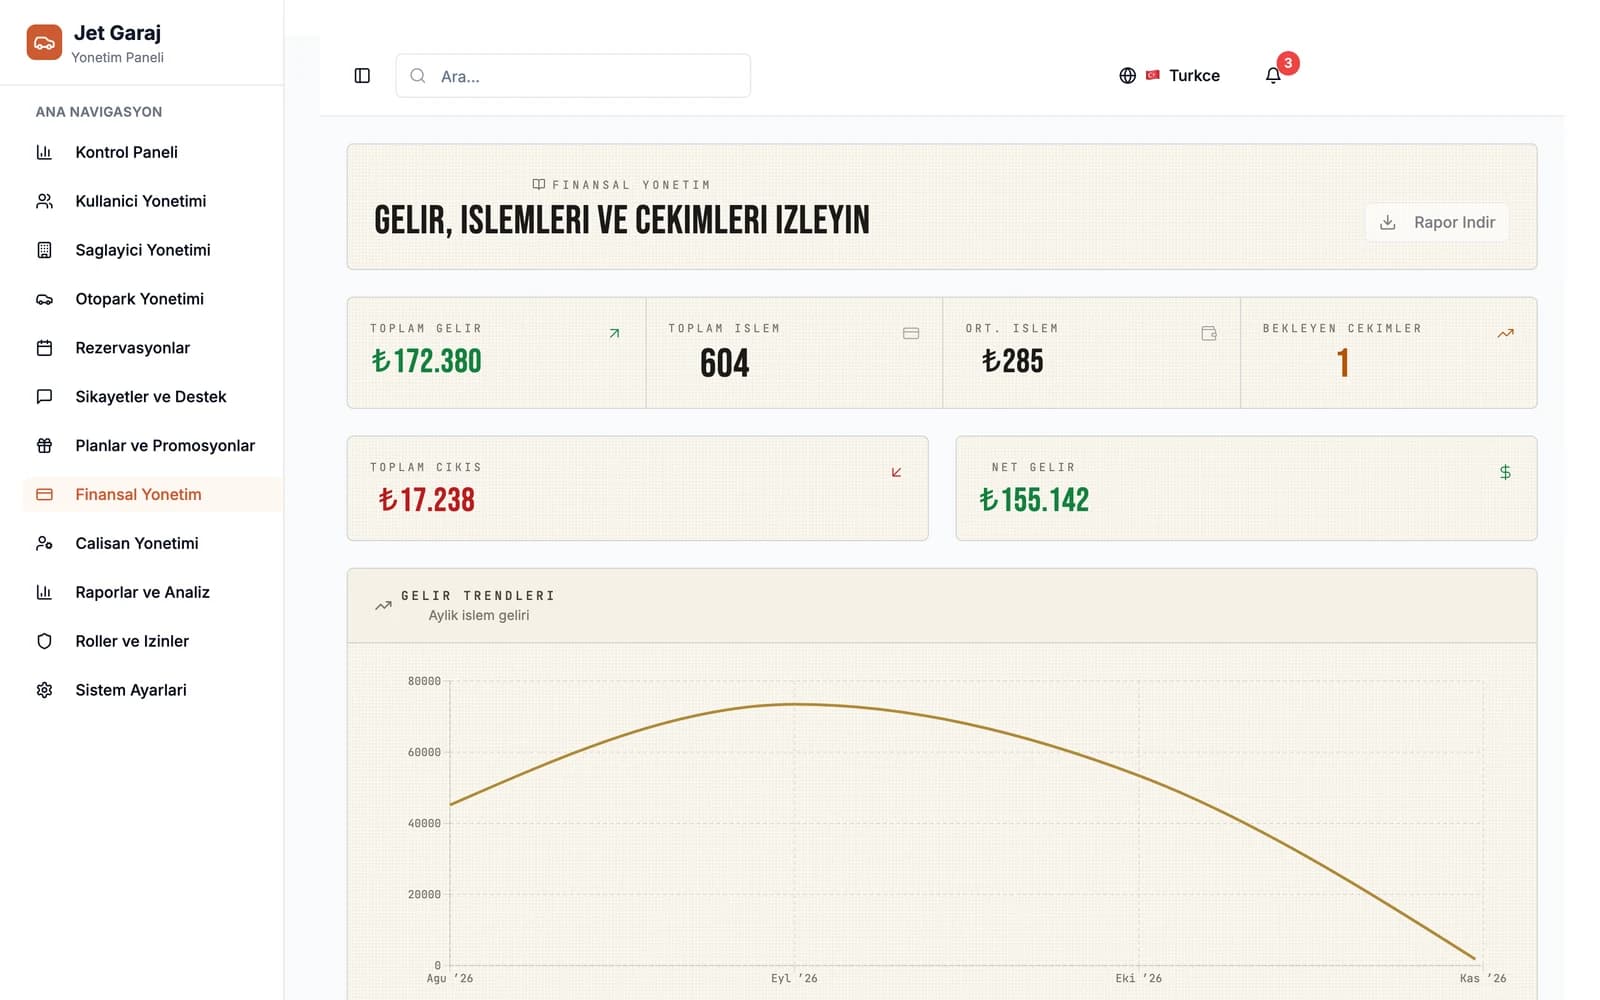Click the Roller ve Izinler shield icon
The height and width of the screenshot is (1000, 1600).
(x=44, y=641)
